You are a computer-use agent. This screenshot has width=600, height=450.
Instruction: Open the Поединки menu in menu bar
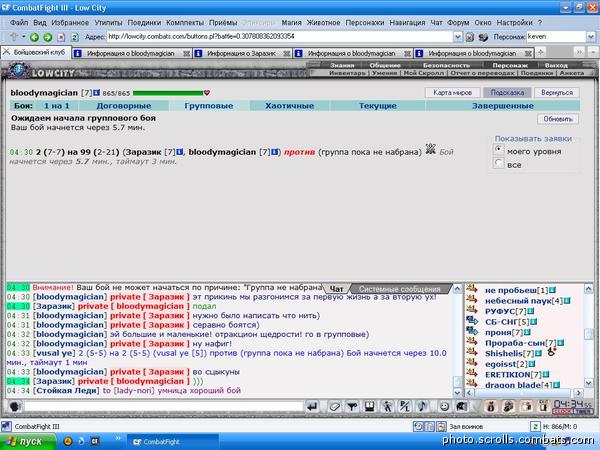(x=144, y=23)
